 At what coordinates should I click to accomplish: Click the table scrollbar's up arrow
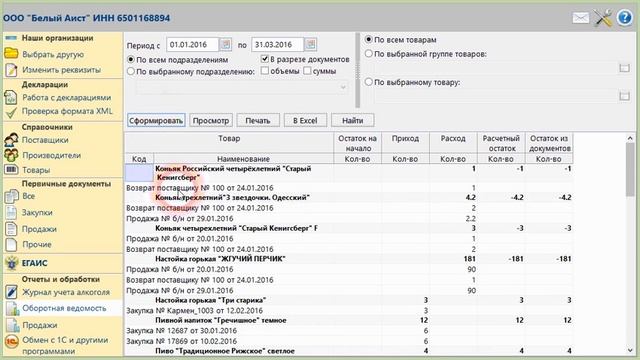630,138
